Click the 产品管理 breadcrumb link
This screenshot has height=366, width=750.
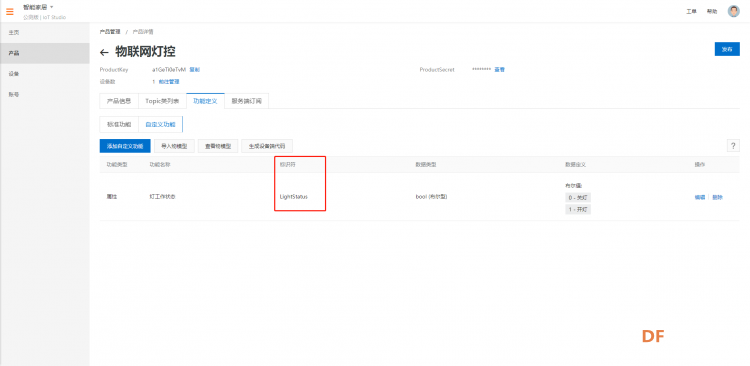pyautogui.click(x=110, y=32)
